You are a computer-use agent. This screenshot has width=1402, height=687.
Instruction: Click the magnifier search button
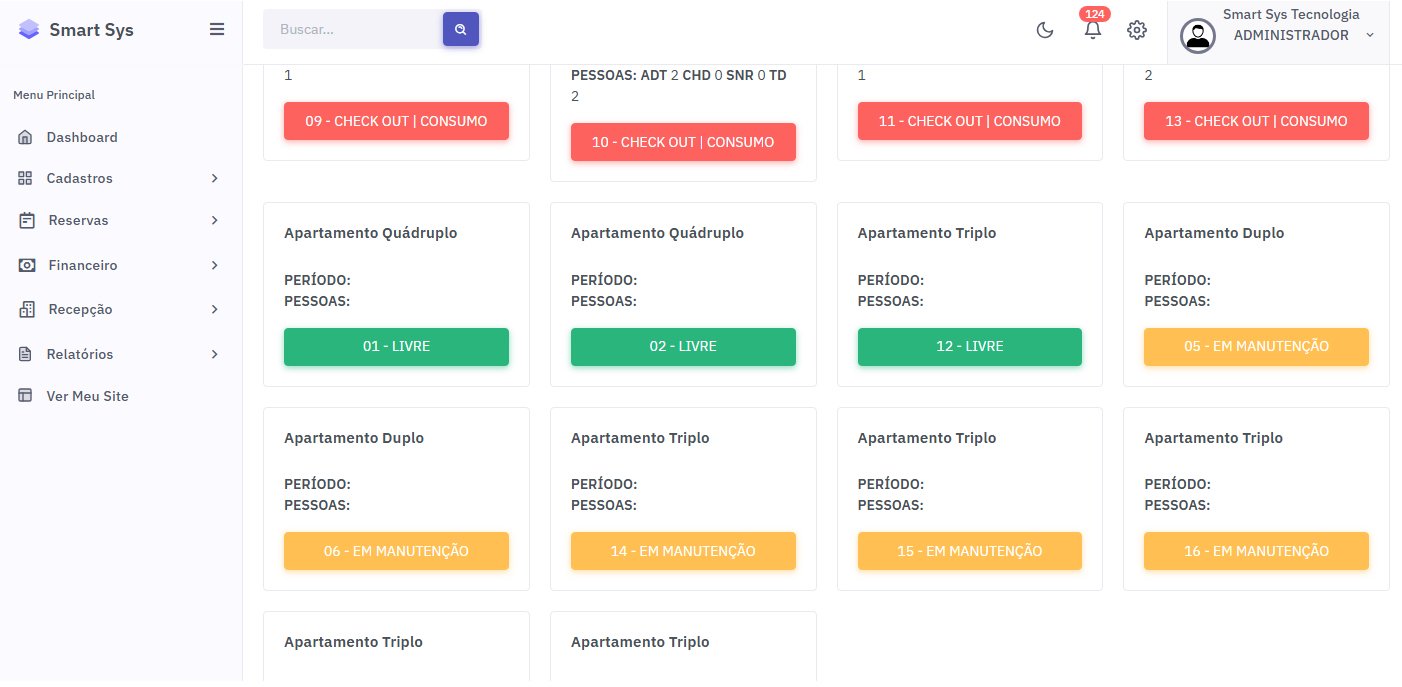[x=461, y=30]
